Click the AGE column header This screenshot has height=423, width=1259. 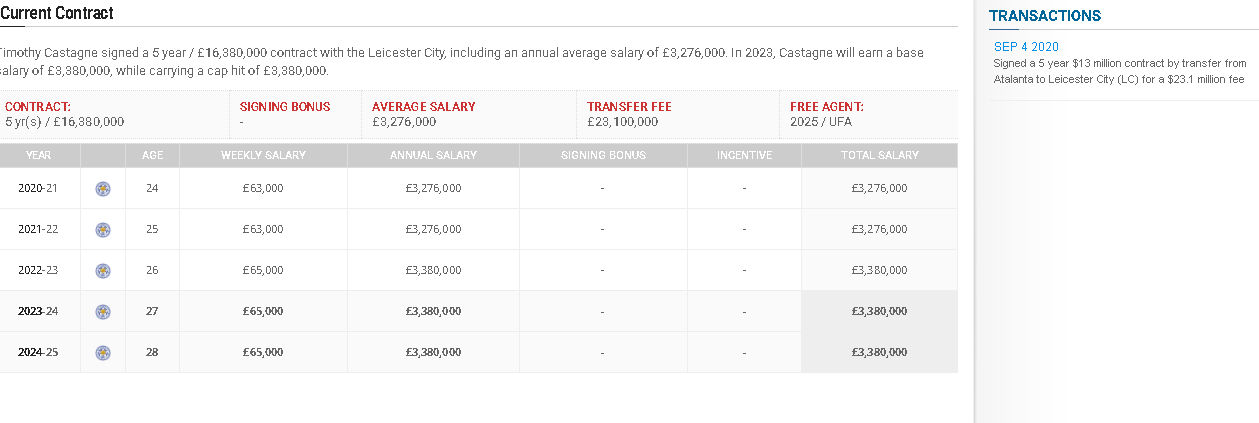[x=152, y=155]
